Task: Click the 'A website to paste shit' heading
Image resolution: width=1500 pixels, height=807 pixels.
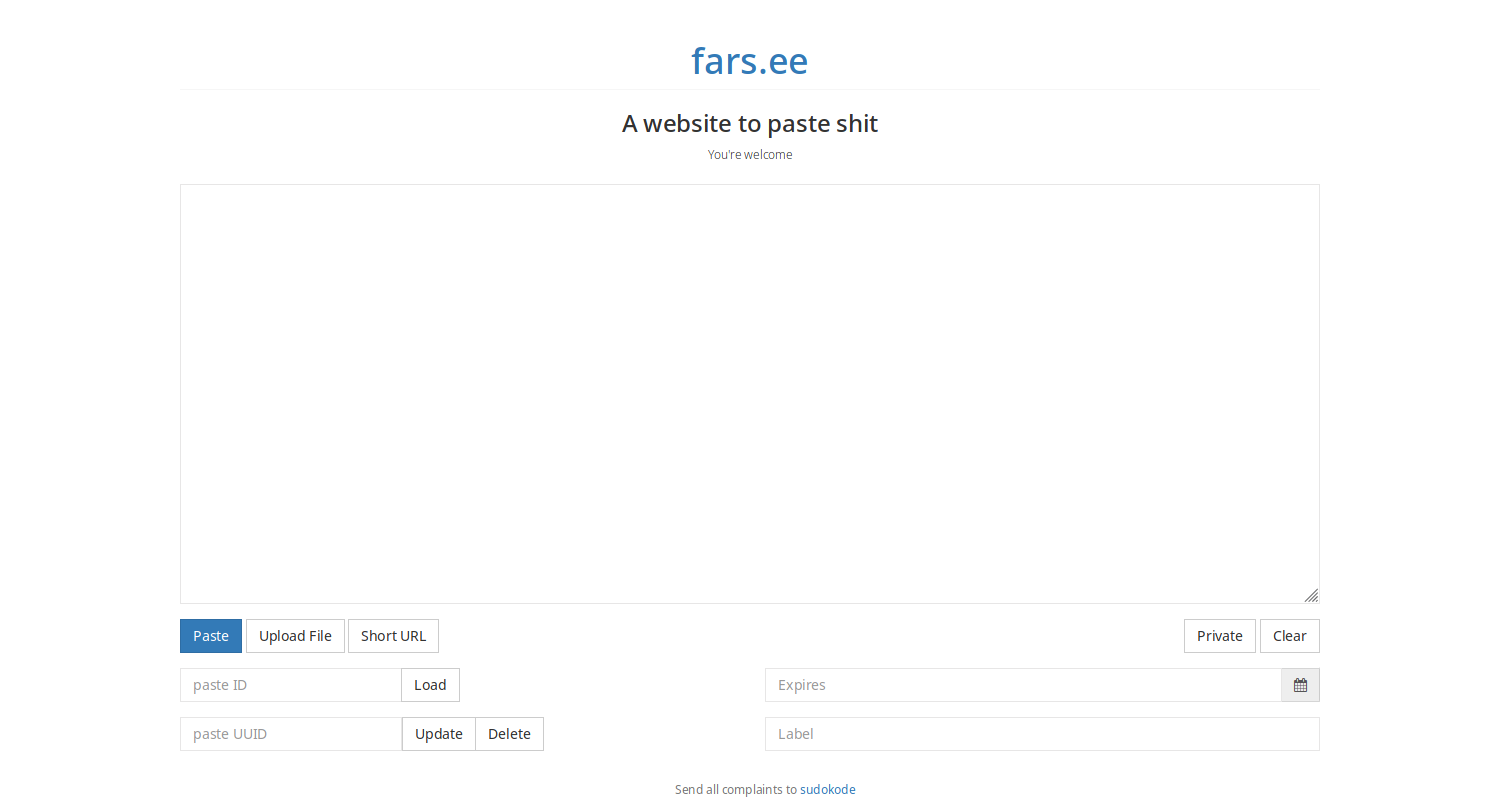Action: [x=749, y=123]
